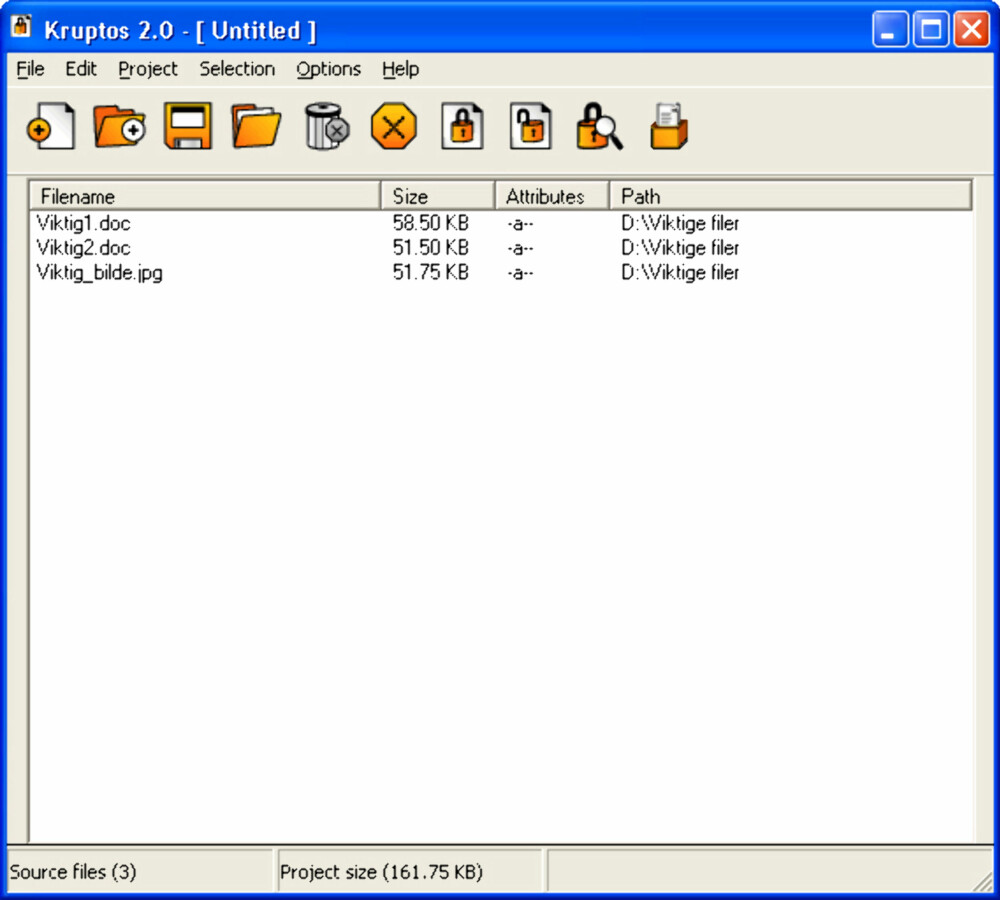The image size is (1000, 900).
Task: Select the file Viktig_bilde.jpg
Action: coord(99,273)
